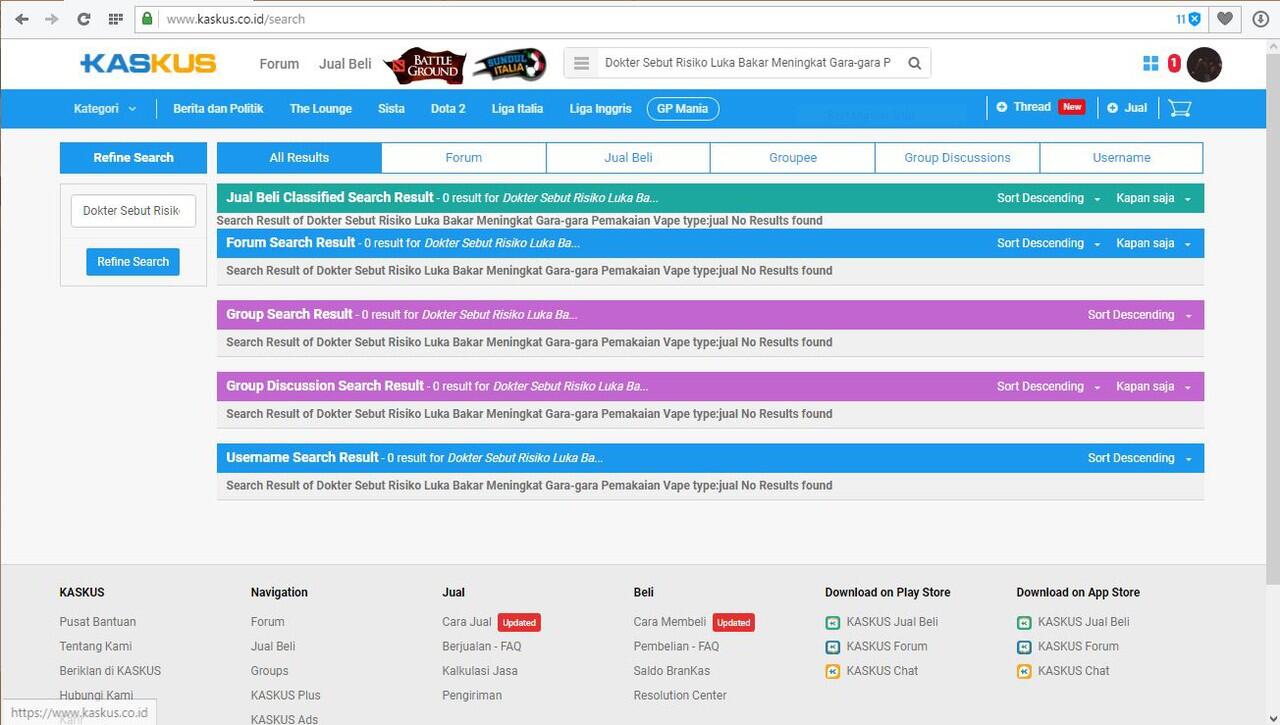
Task: Click the browser address bar URL
Action: pos(236,19)
